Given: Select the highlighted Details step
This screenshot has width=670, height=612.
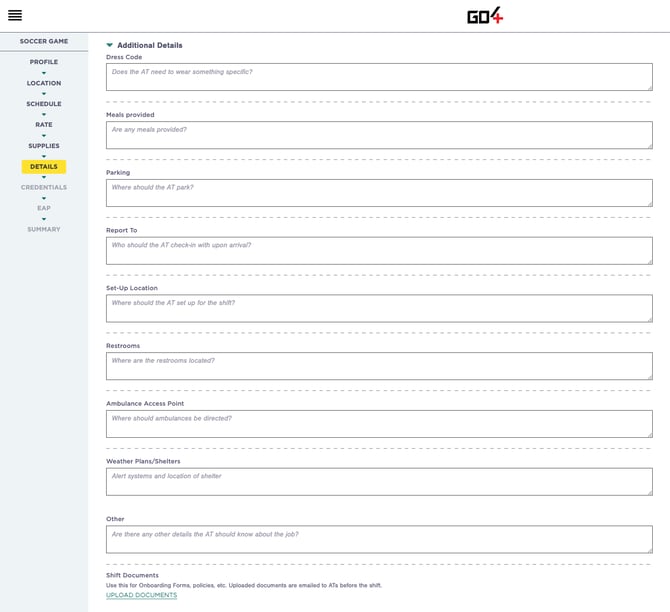Looking at the screenshot, I should [x=44, y=167].
